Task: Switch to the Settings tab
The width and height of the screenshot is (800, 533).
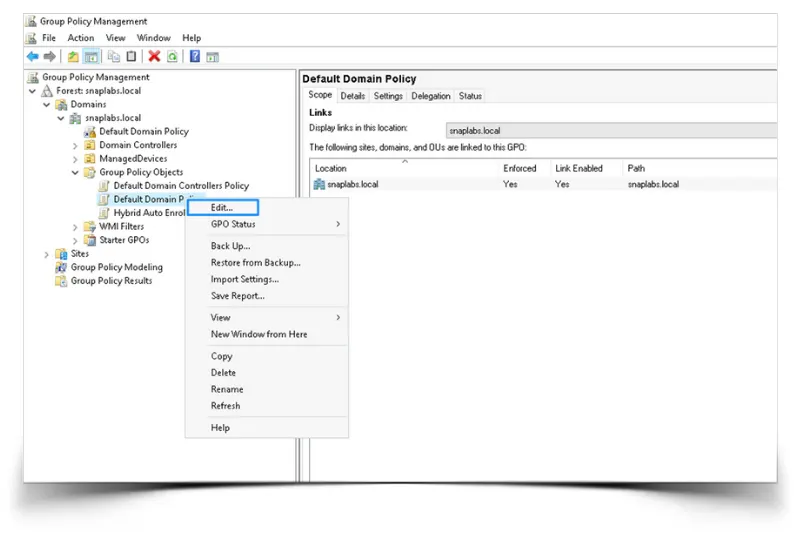Action: (x=388, y=96)
